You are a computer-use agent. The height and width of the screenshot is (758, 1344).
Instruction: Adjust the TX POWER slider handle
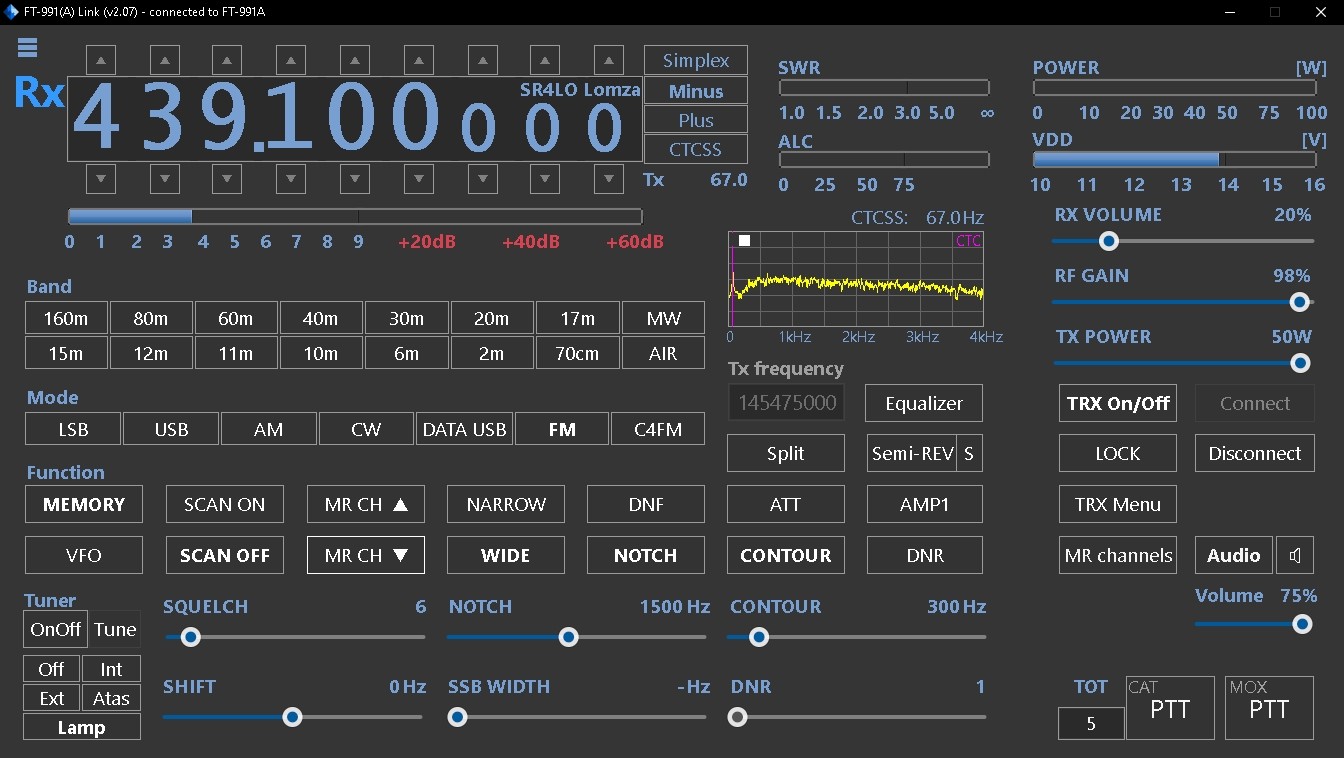tap(1300, 364)
